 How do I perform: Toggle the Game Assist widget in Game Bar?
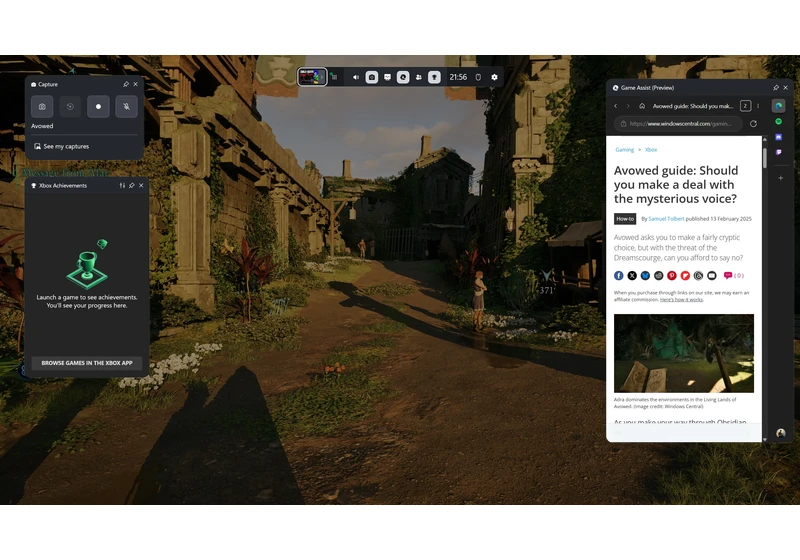coord(403,77)
